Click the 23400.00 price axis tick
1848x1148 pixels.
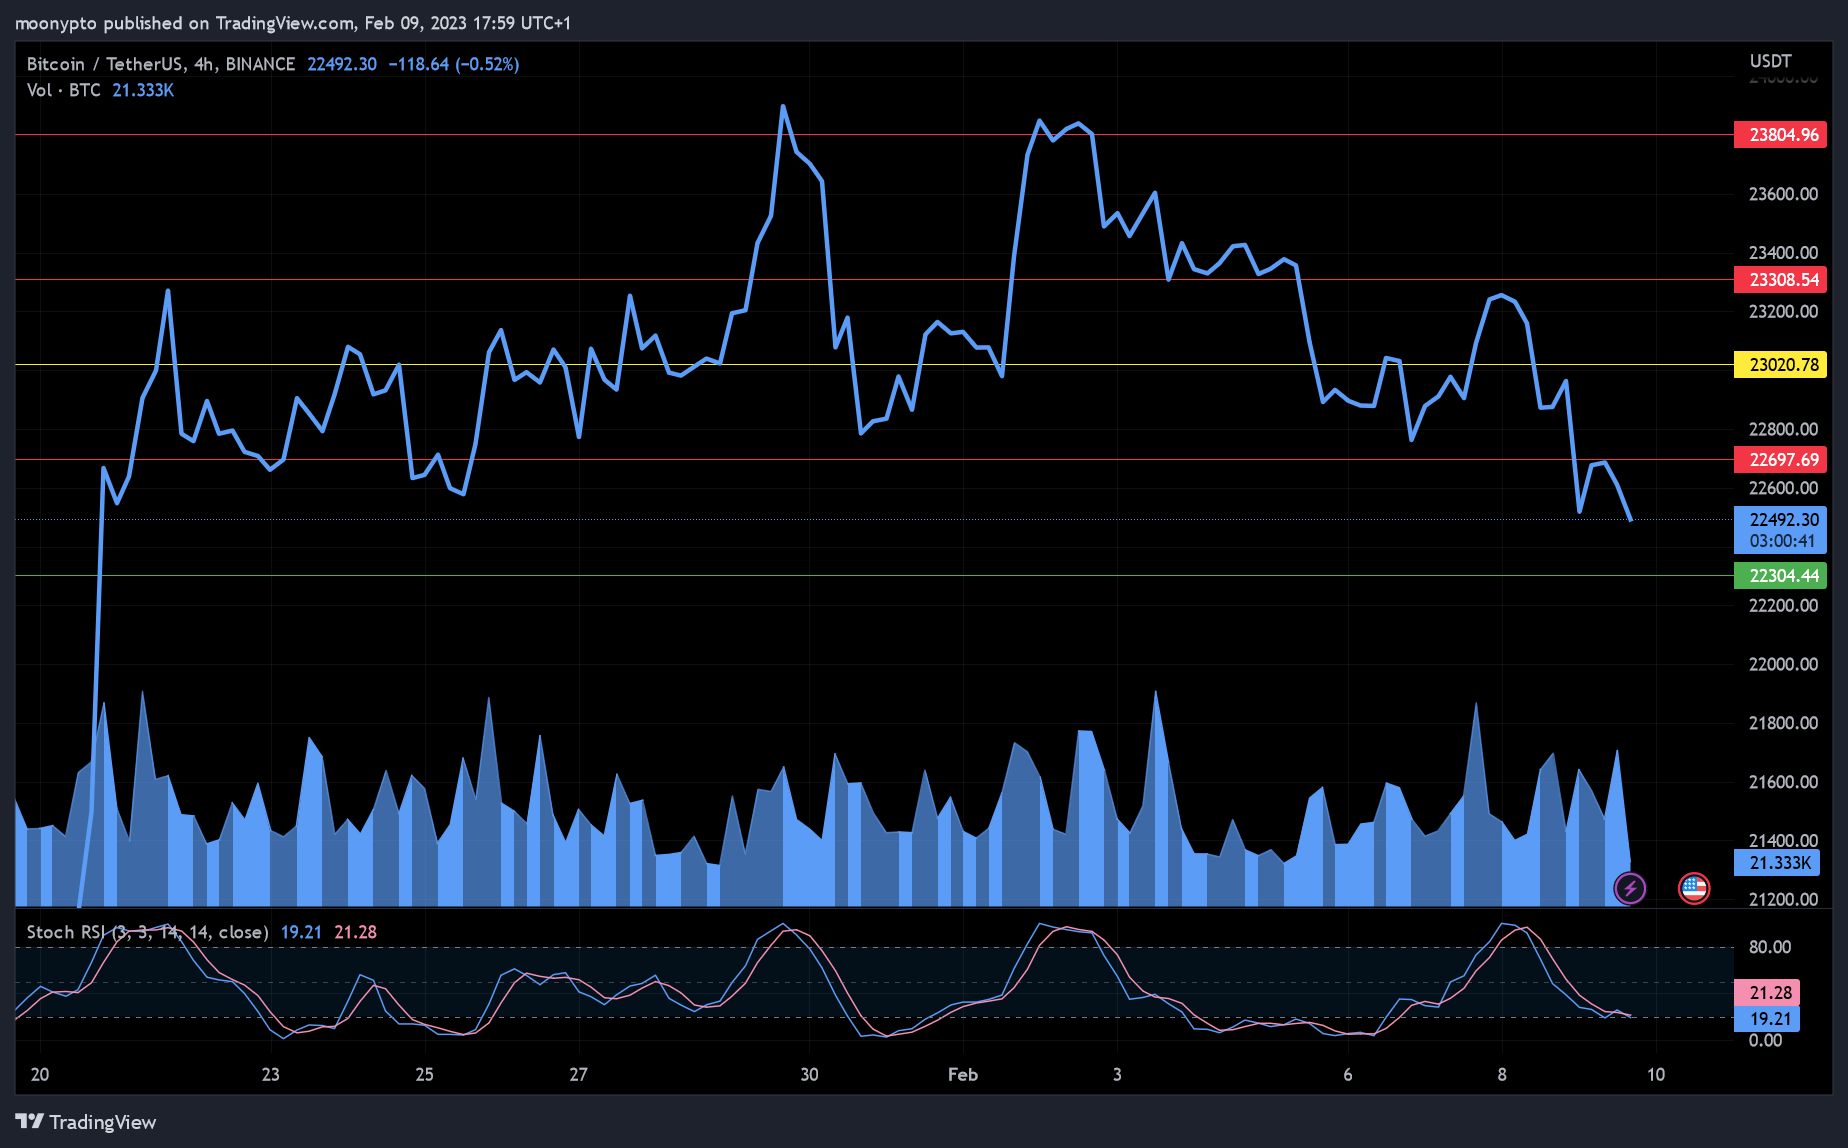pos(1783,253)
